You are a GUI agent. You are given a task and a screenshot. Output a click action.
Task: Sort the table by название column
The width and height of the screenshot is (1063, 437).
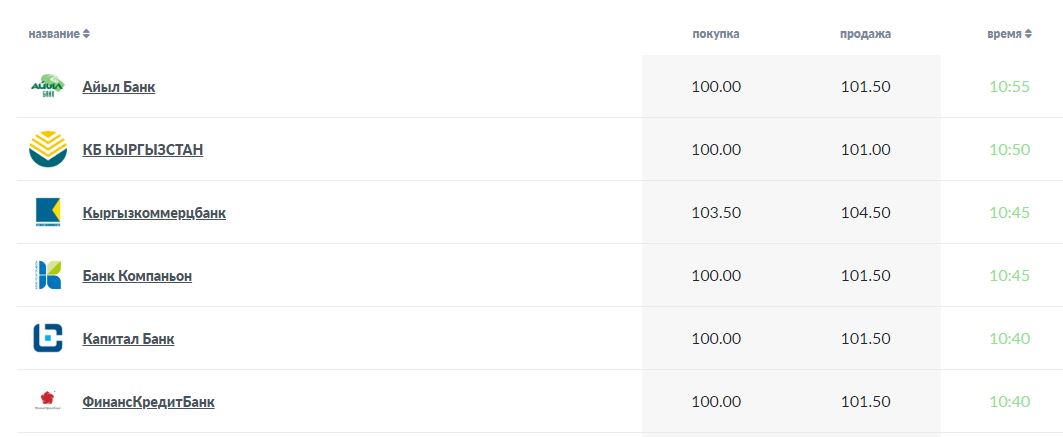point(59,34)
